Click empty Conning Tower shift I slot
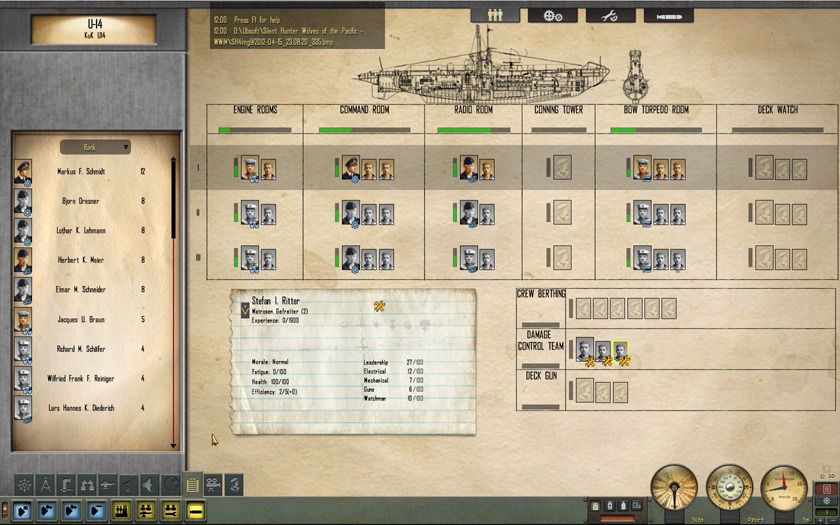This screenshot has width=840, height=525. tap(562, 168)
